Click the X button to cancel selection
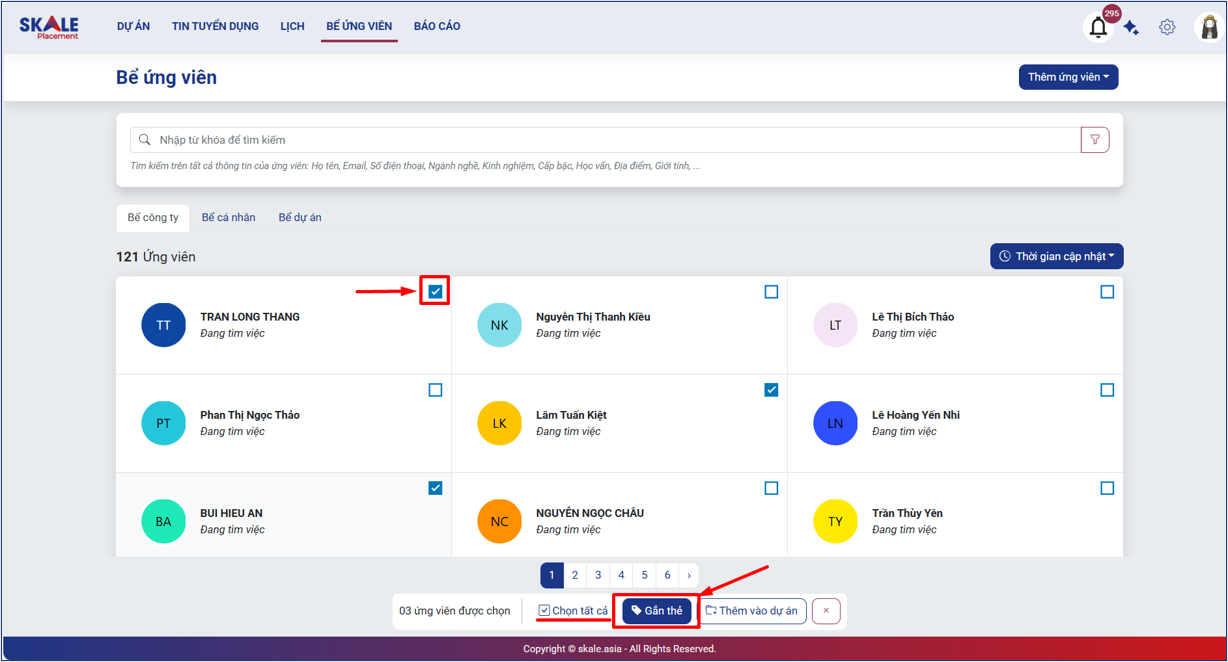Screen dimensions: 1228x662 point(826,611)
